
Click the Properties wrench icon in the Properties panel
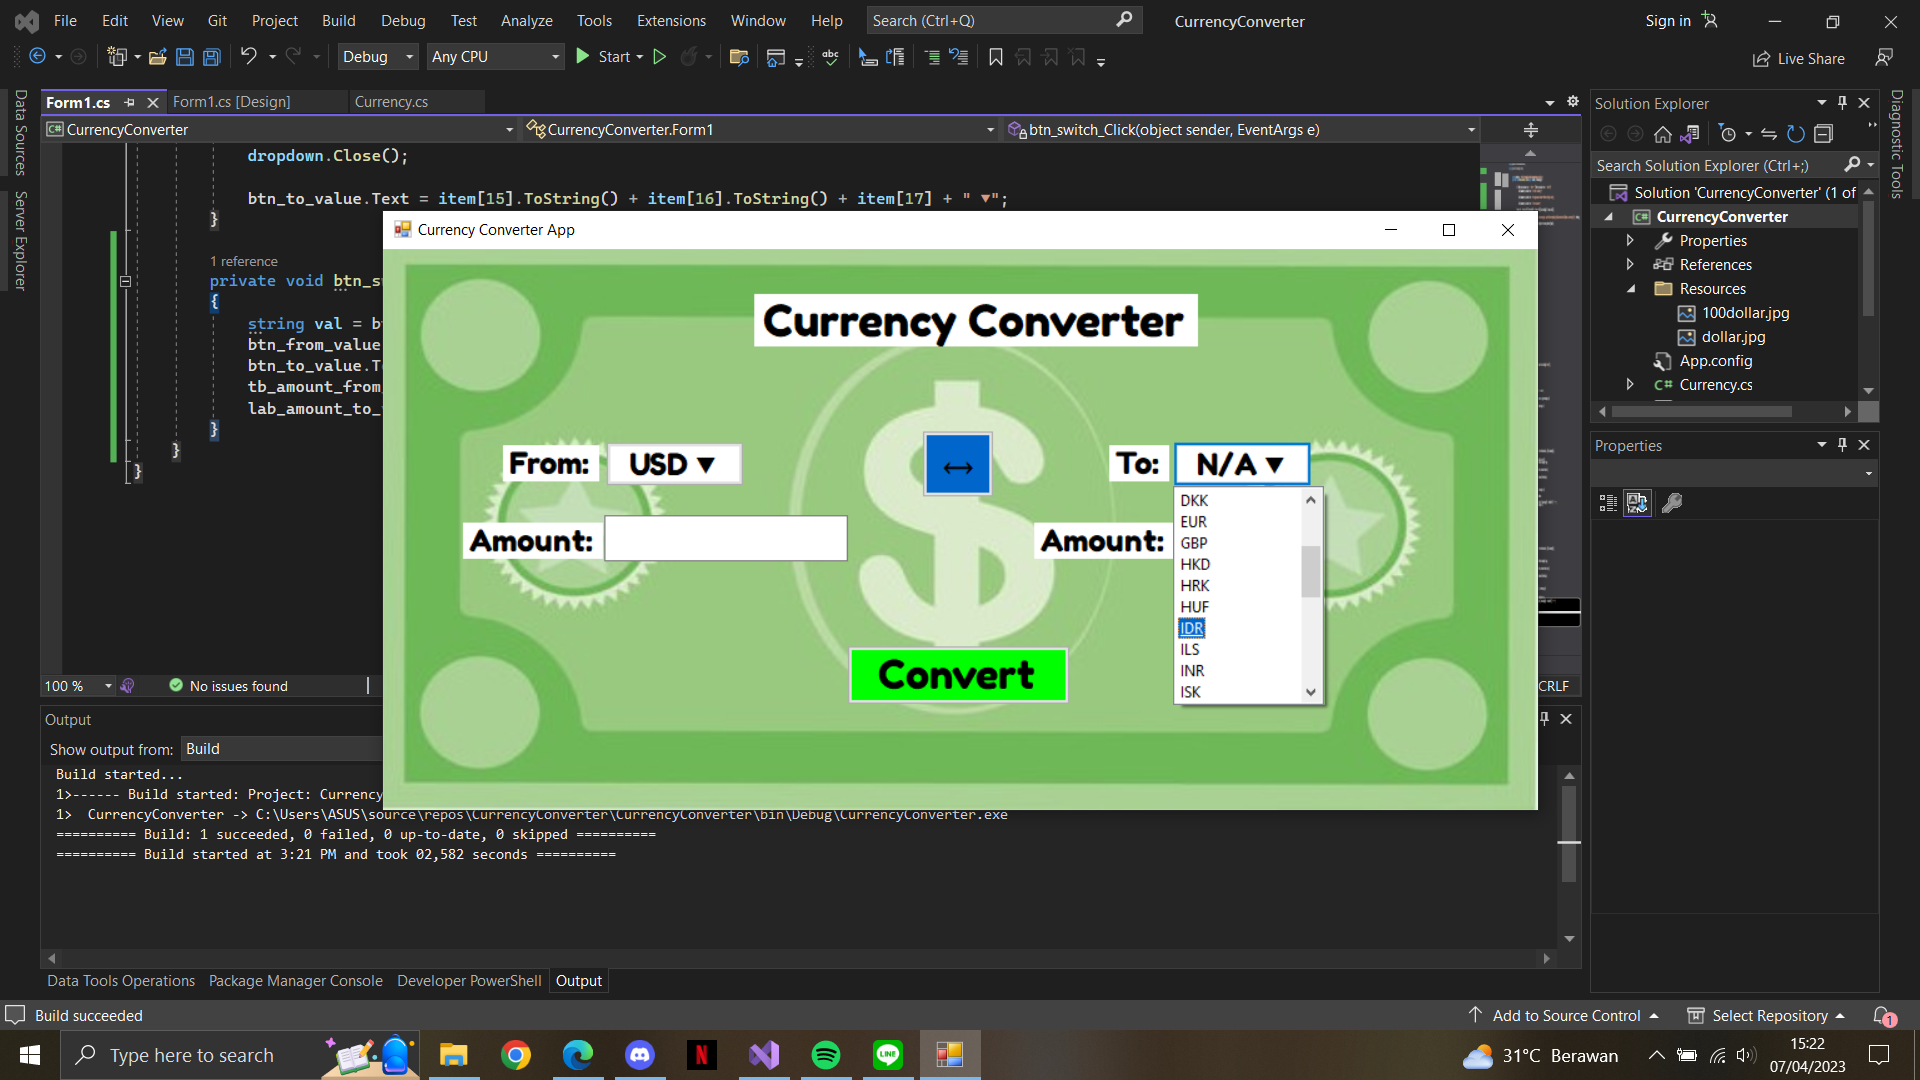click(x=1672, y=503)
